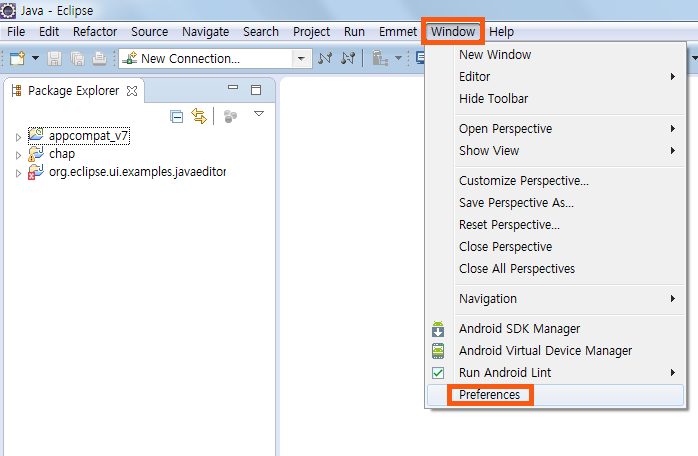The image size is (698, 456).
Task: Open the Run menu
Action: 354,32
